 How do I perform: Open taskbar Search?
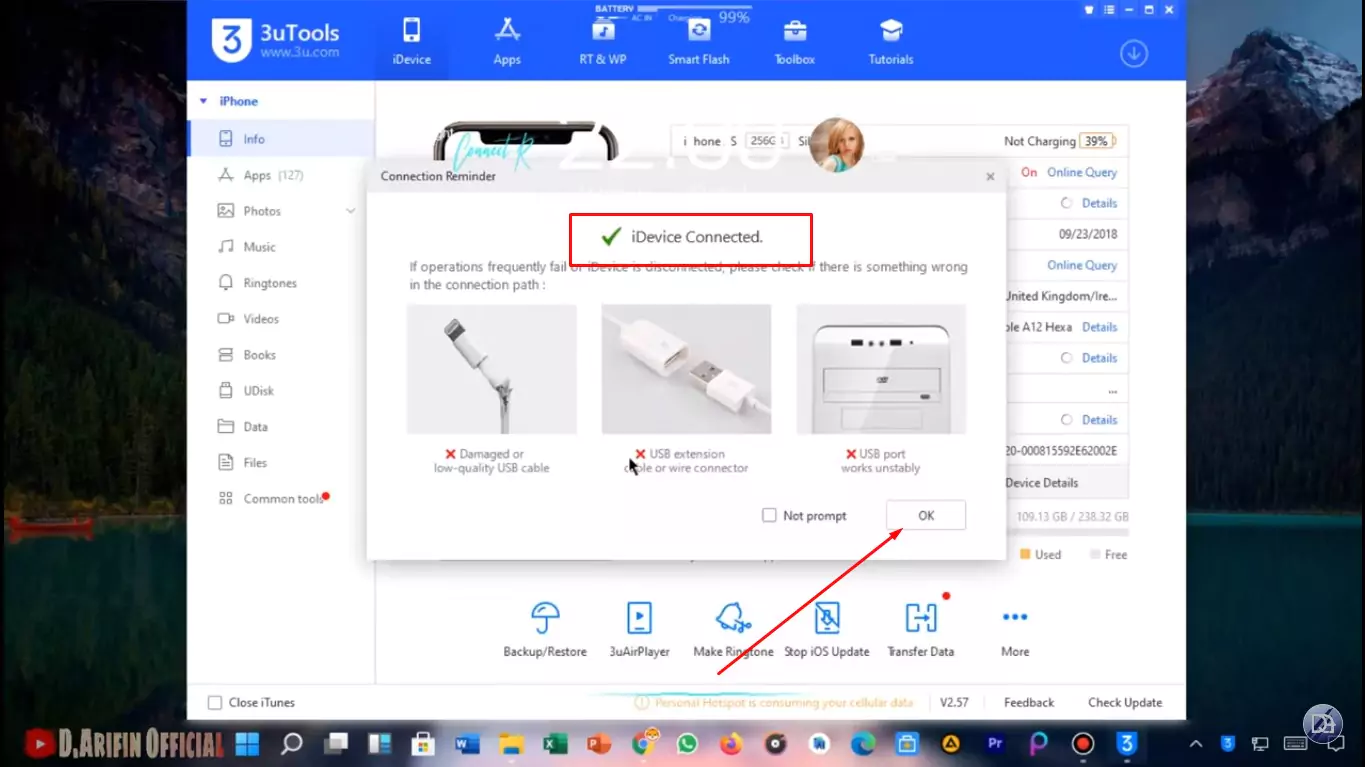tap(292, 744)
